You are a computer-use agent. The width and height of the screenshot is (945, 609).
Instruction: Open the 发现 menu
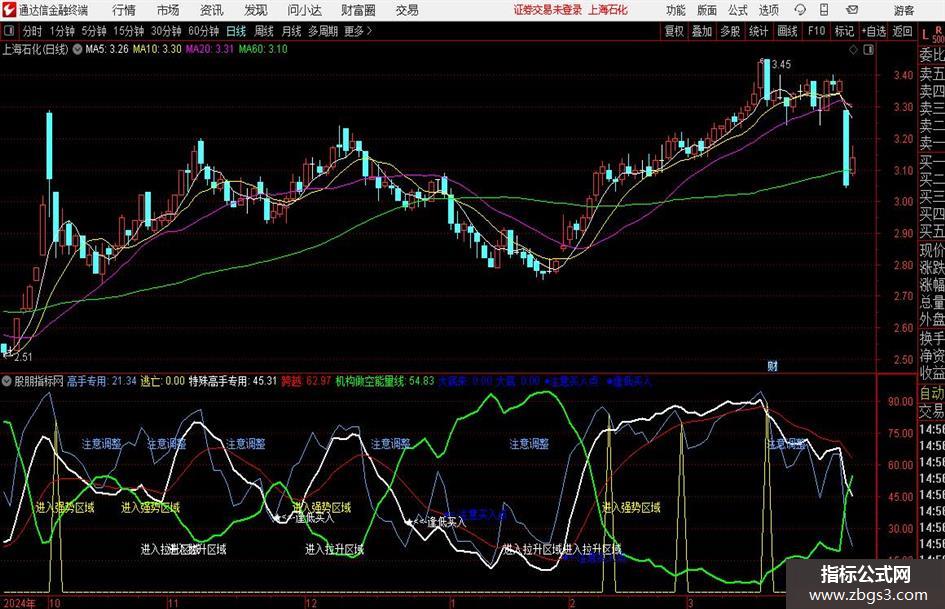(x=256, y=10)
